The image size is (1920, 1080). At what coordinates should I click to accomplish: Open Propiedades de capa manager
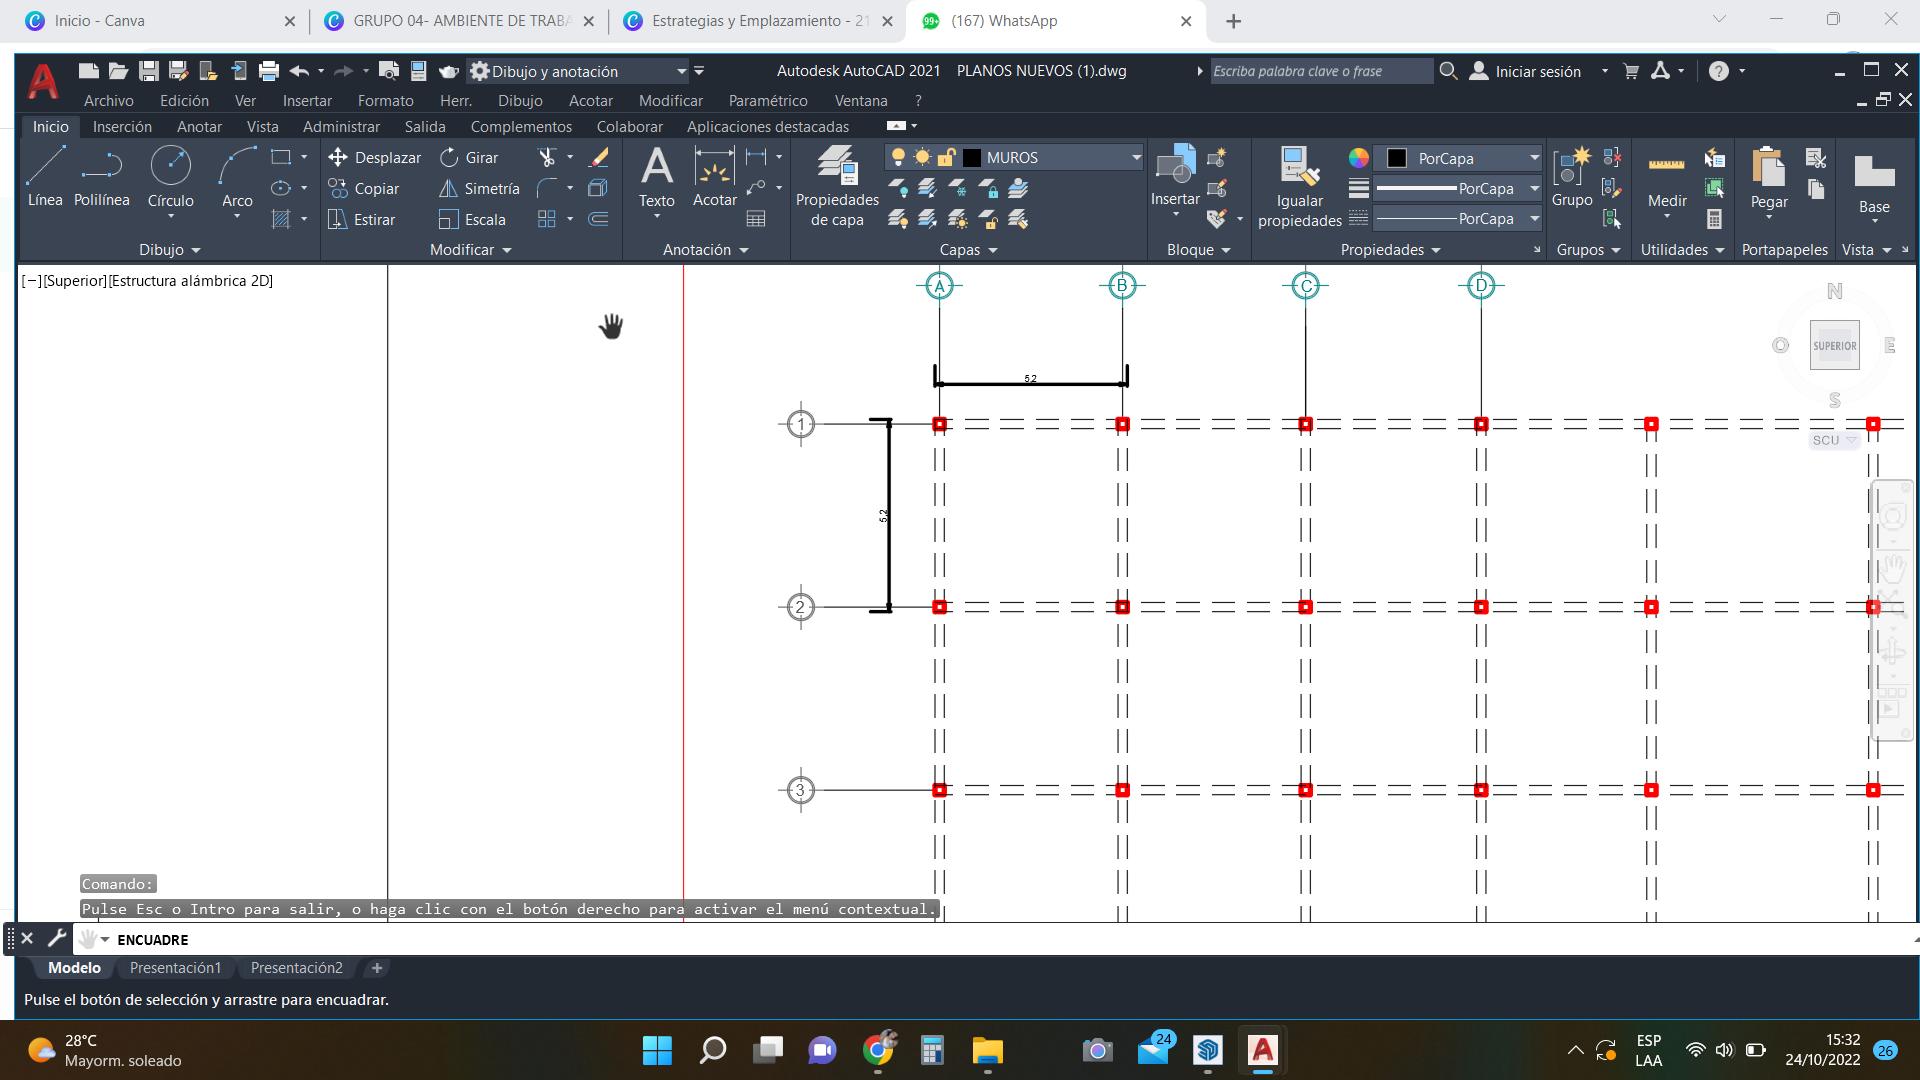[837, 186]
